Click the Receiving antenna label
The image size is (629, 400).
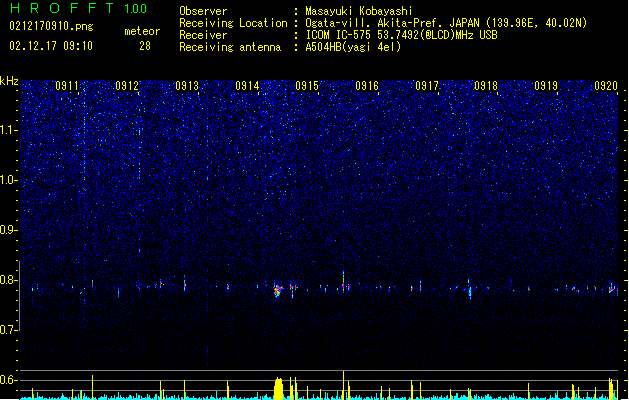click(x=230, y=47)
